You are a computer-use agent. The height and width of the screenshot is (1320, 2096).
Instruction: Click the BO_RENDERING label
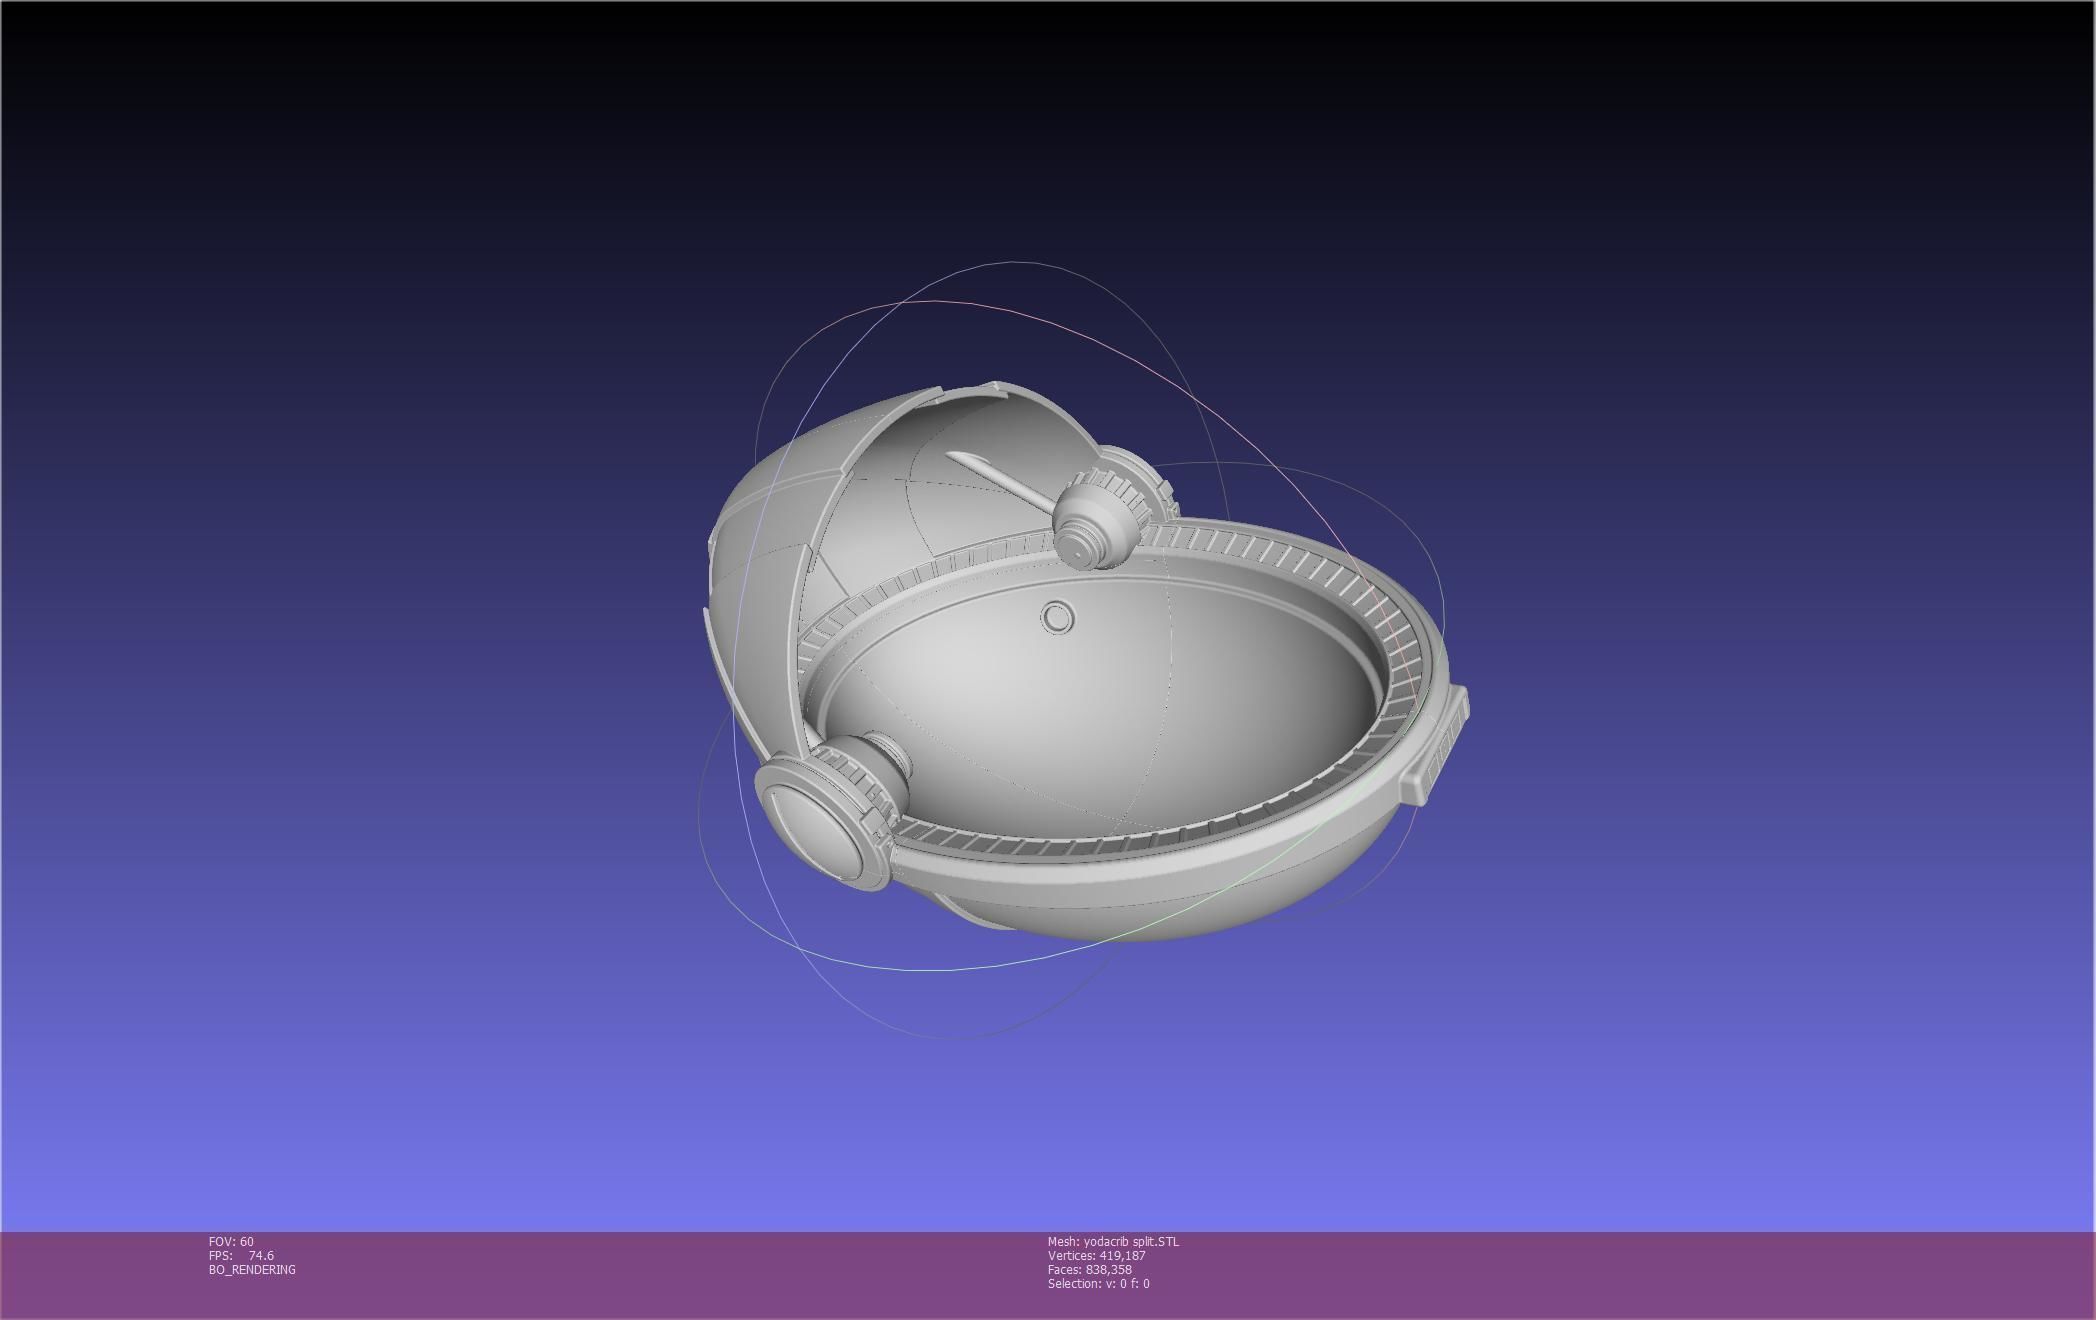(x=252, y=1269)
